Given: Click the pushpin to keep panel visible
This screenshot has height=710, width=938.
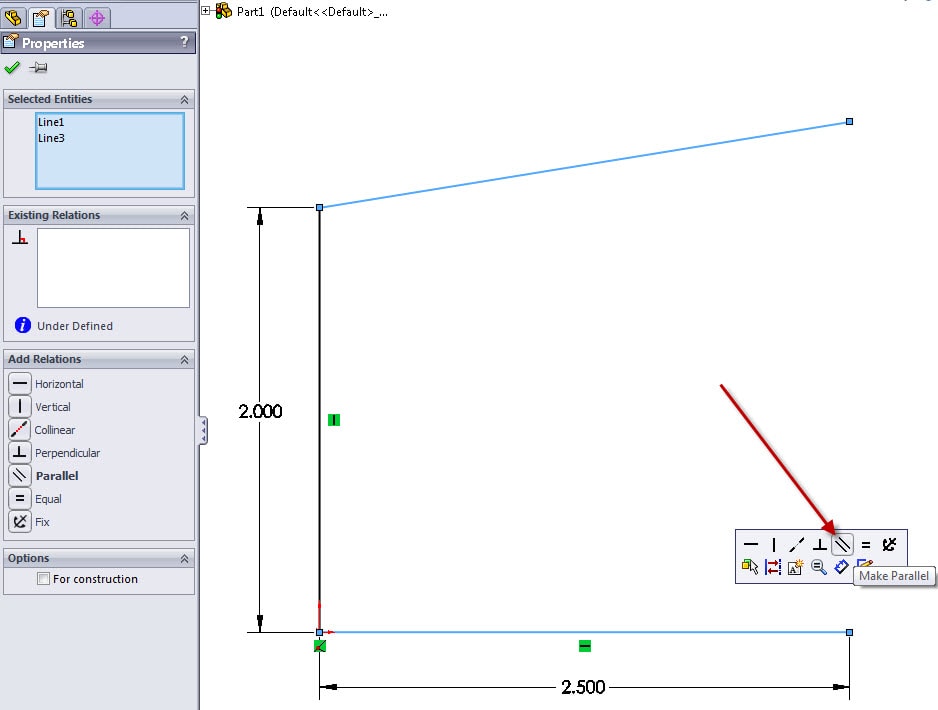Looking at the screenshot, I should [x=38, y=68].
